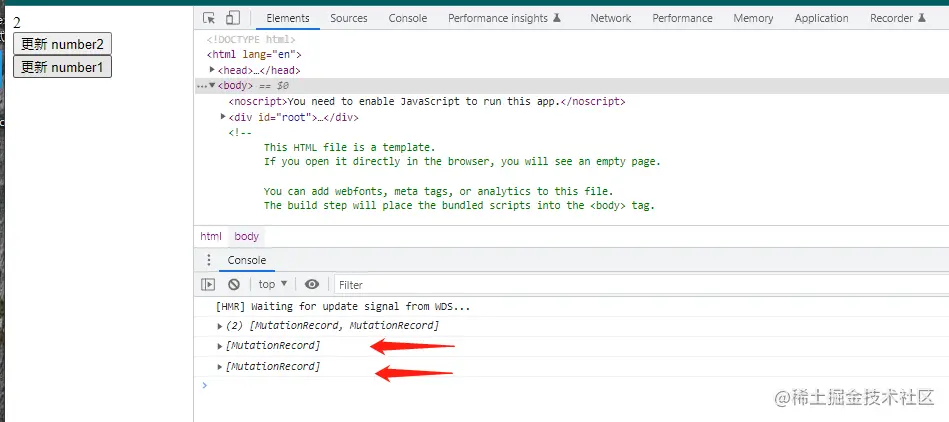Open the Performance insights tab

(505, 18)
